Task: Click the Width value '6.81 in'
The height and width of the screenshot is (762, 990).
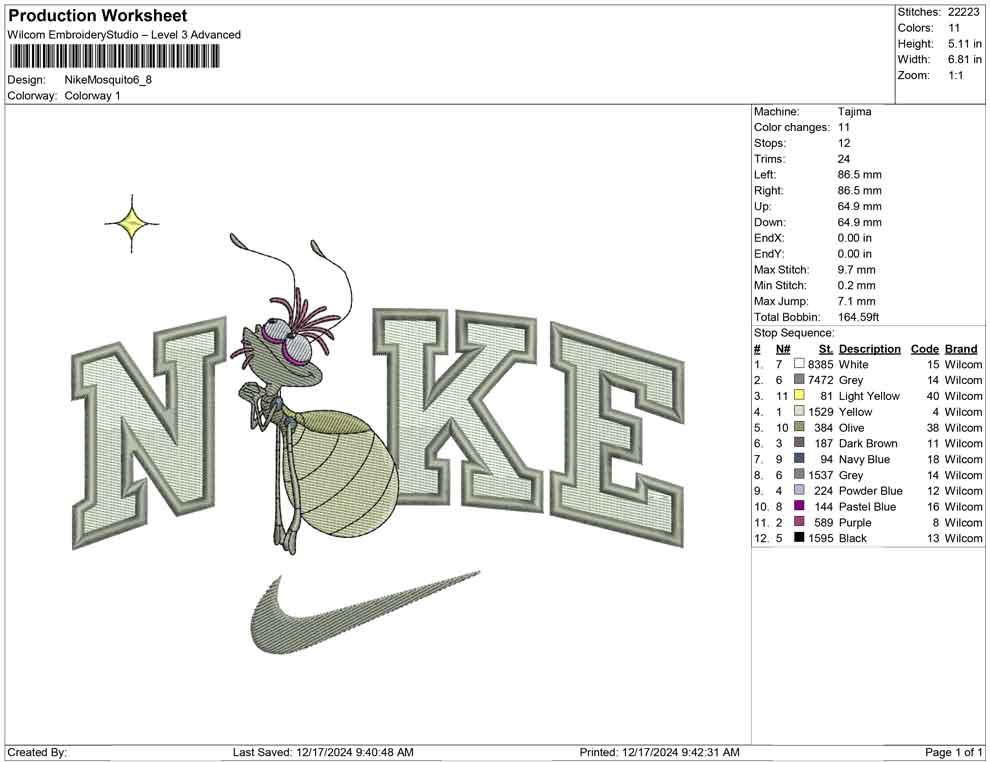Action: (965, 59)
